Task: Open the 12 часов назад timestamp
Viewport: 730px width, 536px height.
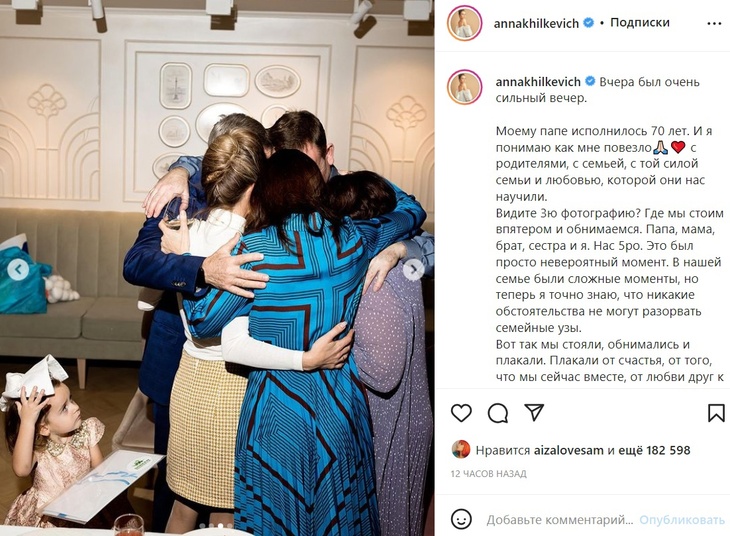Action: click(x=488, y=474)
